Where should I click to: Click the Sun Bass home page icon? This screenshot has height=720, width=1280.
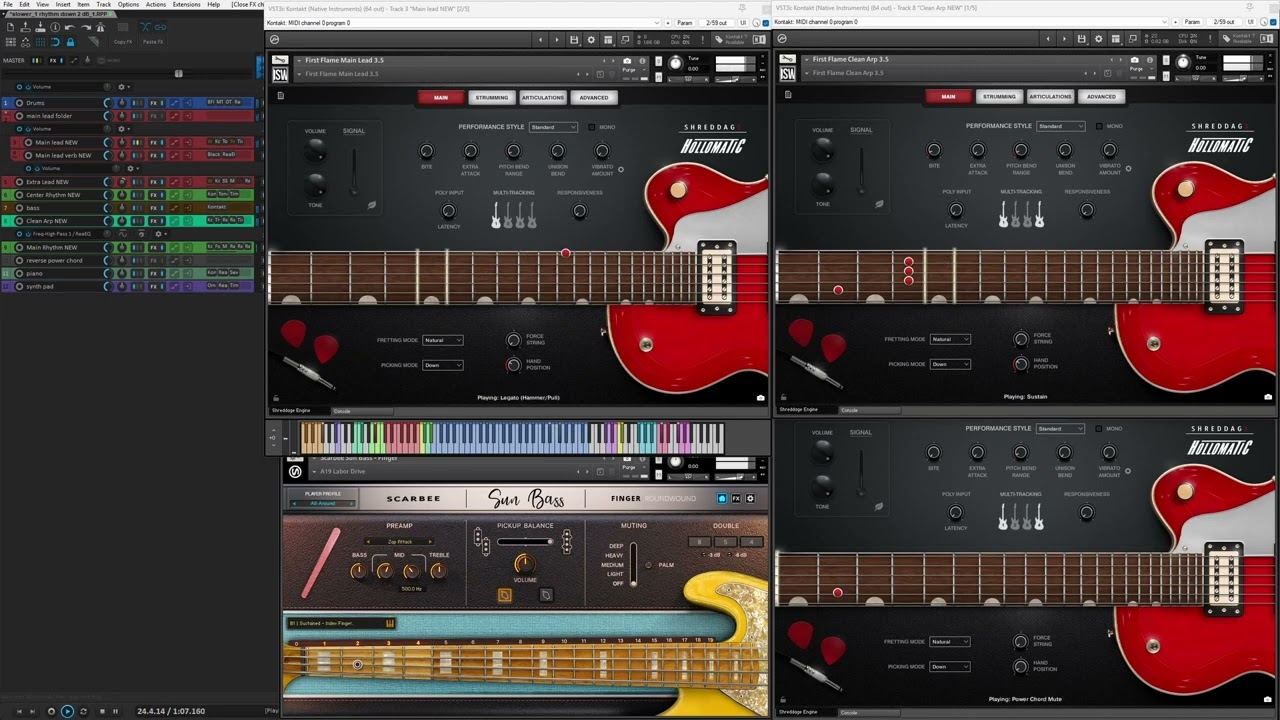(722, 498)
